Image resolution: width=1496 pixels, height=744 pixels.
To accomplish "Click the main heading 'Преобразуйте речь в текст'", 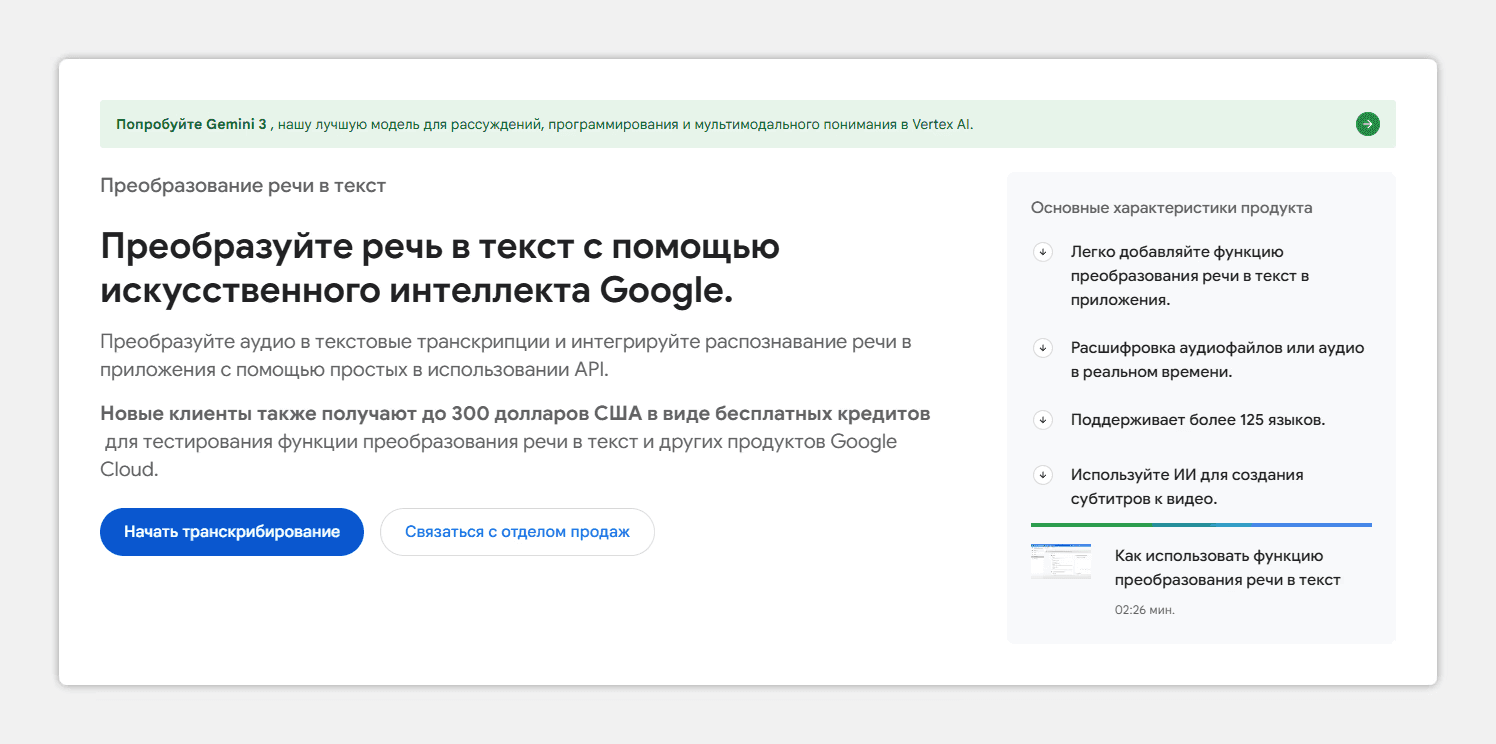I will coord(440,268).
